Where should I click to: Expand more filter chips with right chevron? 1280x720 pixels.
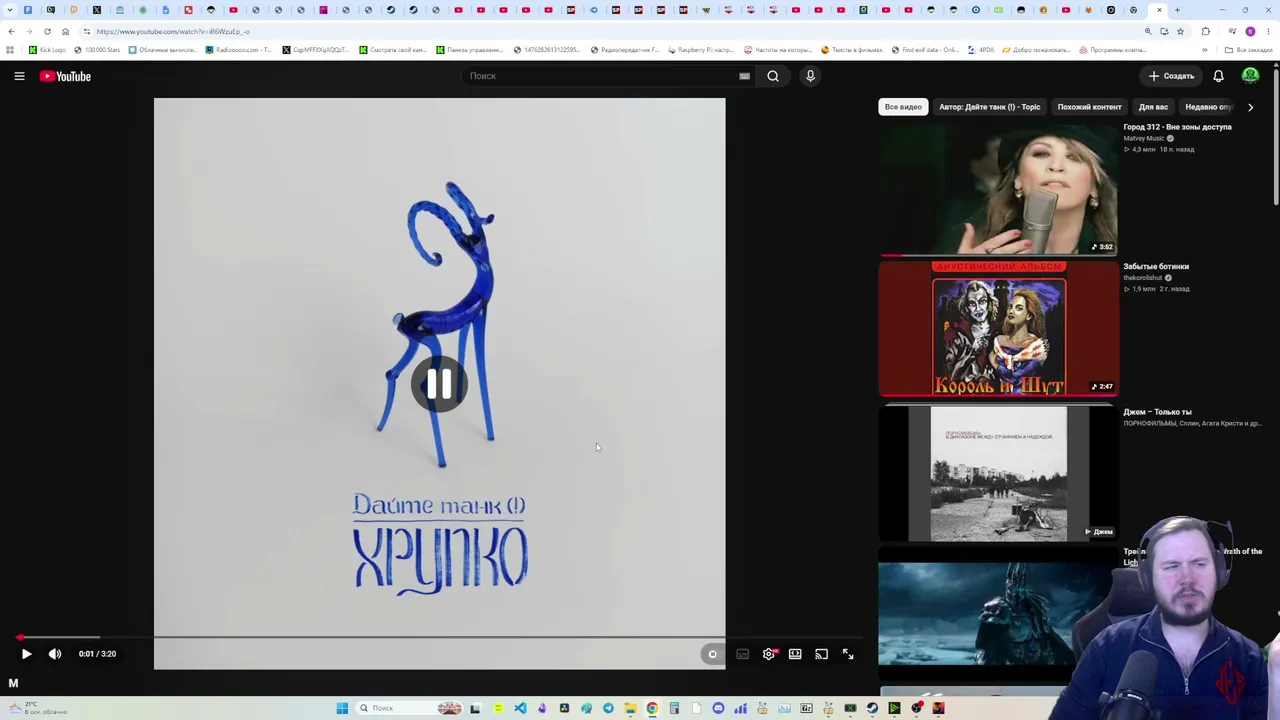[1250, 107]
